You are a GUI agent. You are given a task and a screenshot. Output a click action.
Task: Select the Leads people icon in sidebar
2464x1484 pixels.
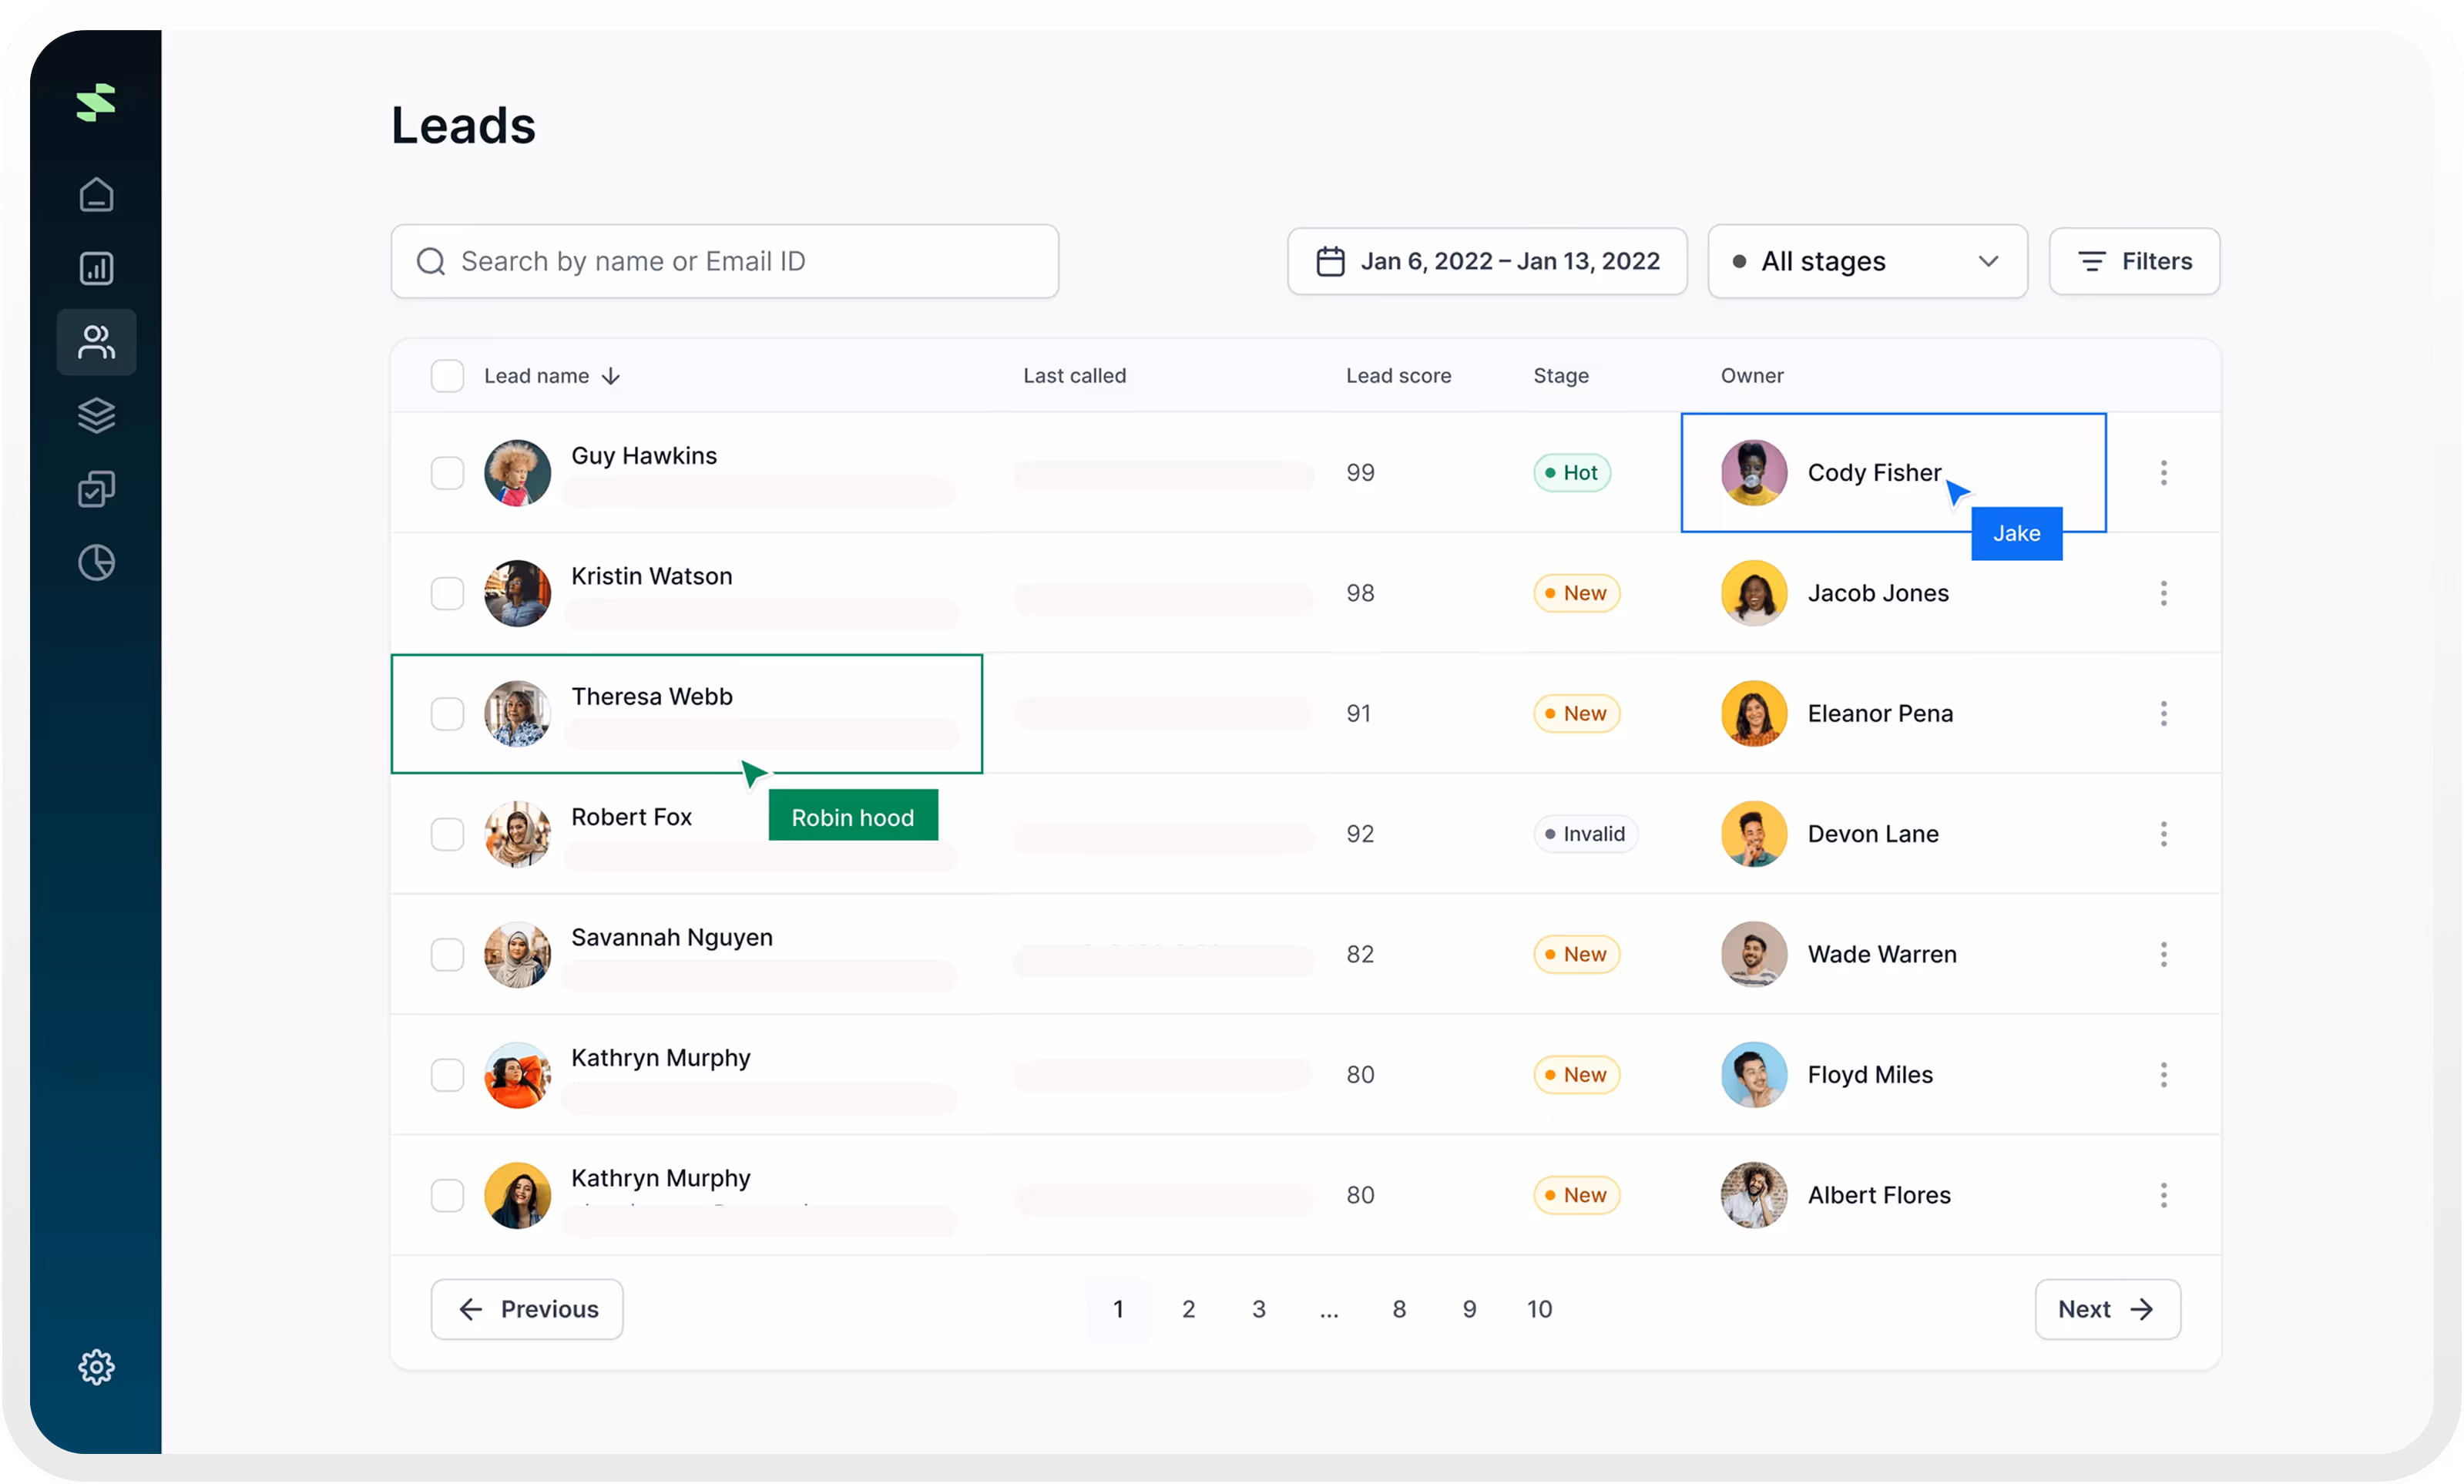[x=96, y=342]
